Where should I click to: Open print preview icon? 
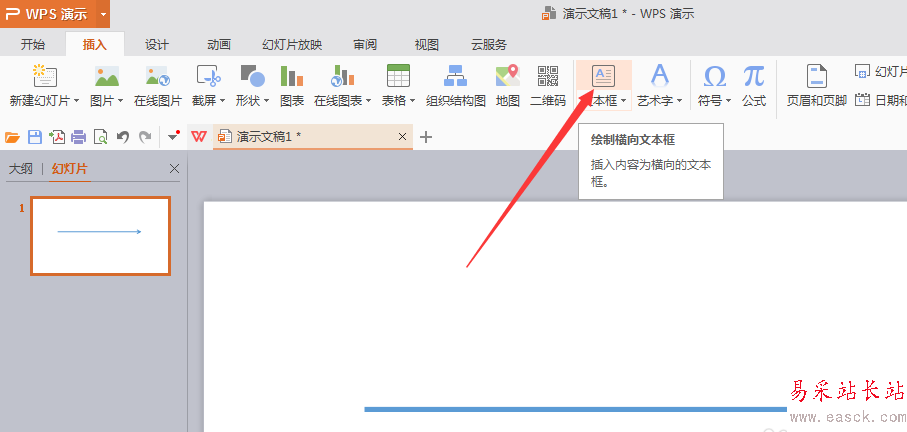(101, 137)
